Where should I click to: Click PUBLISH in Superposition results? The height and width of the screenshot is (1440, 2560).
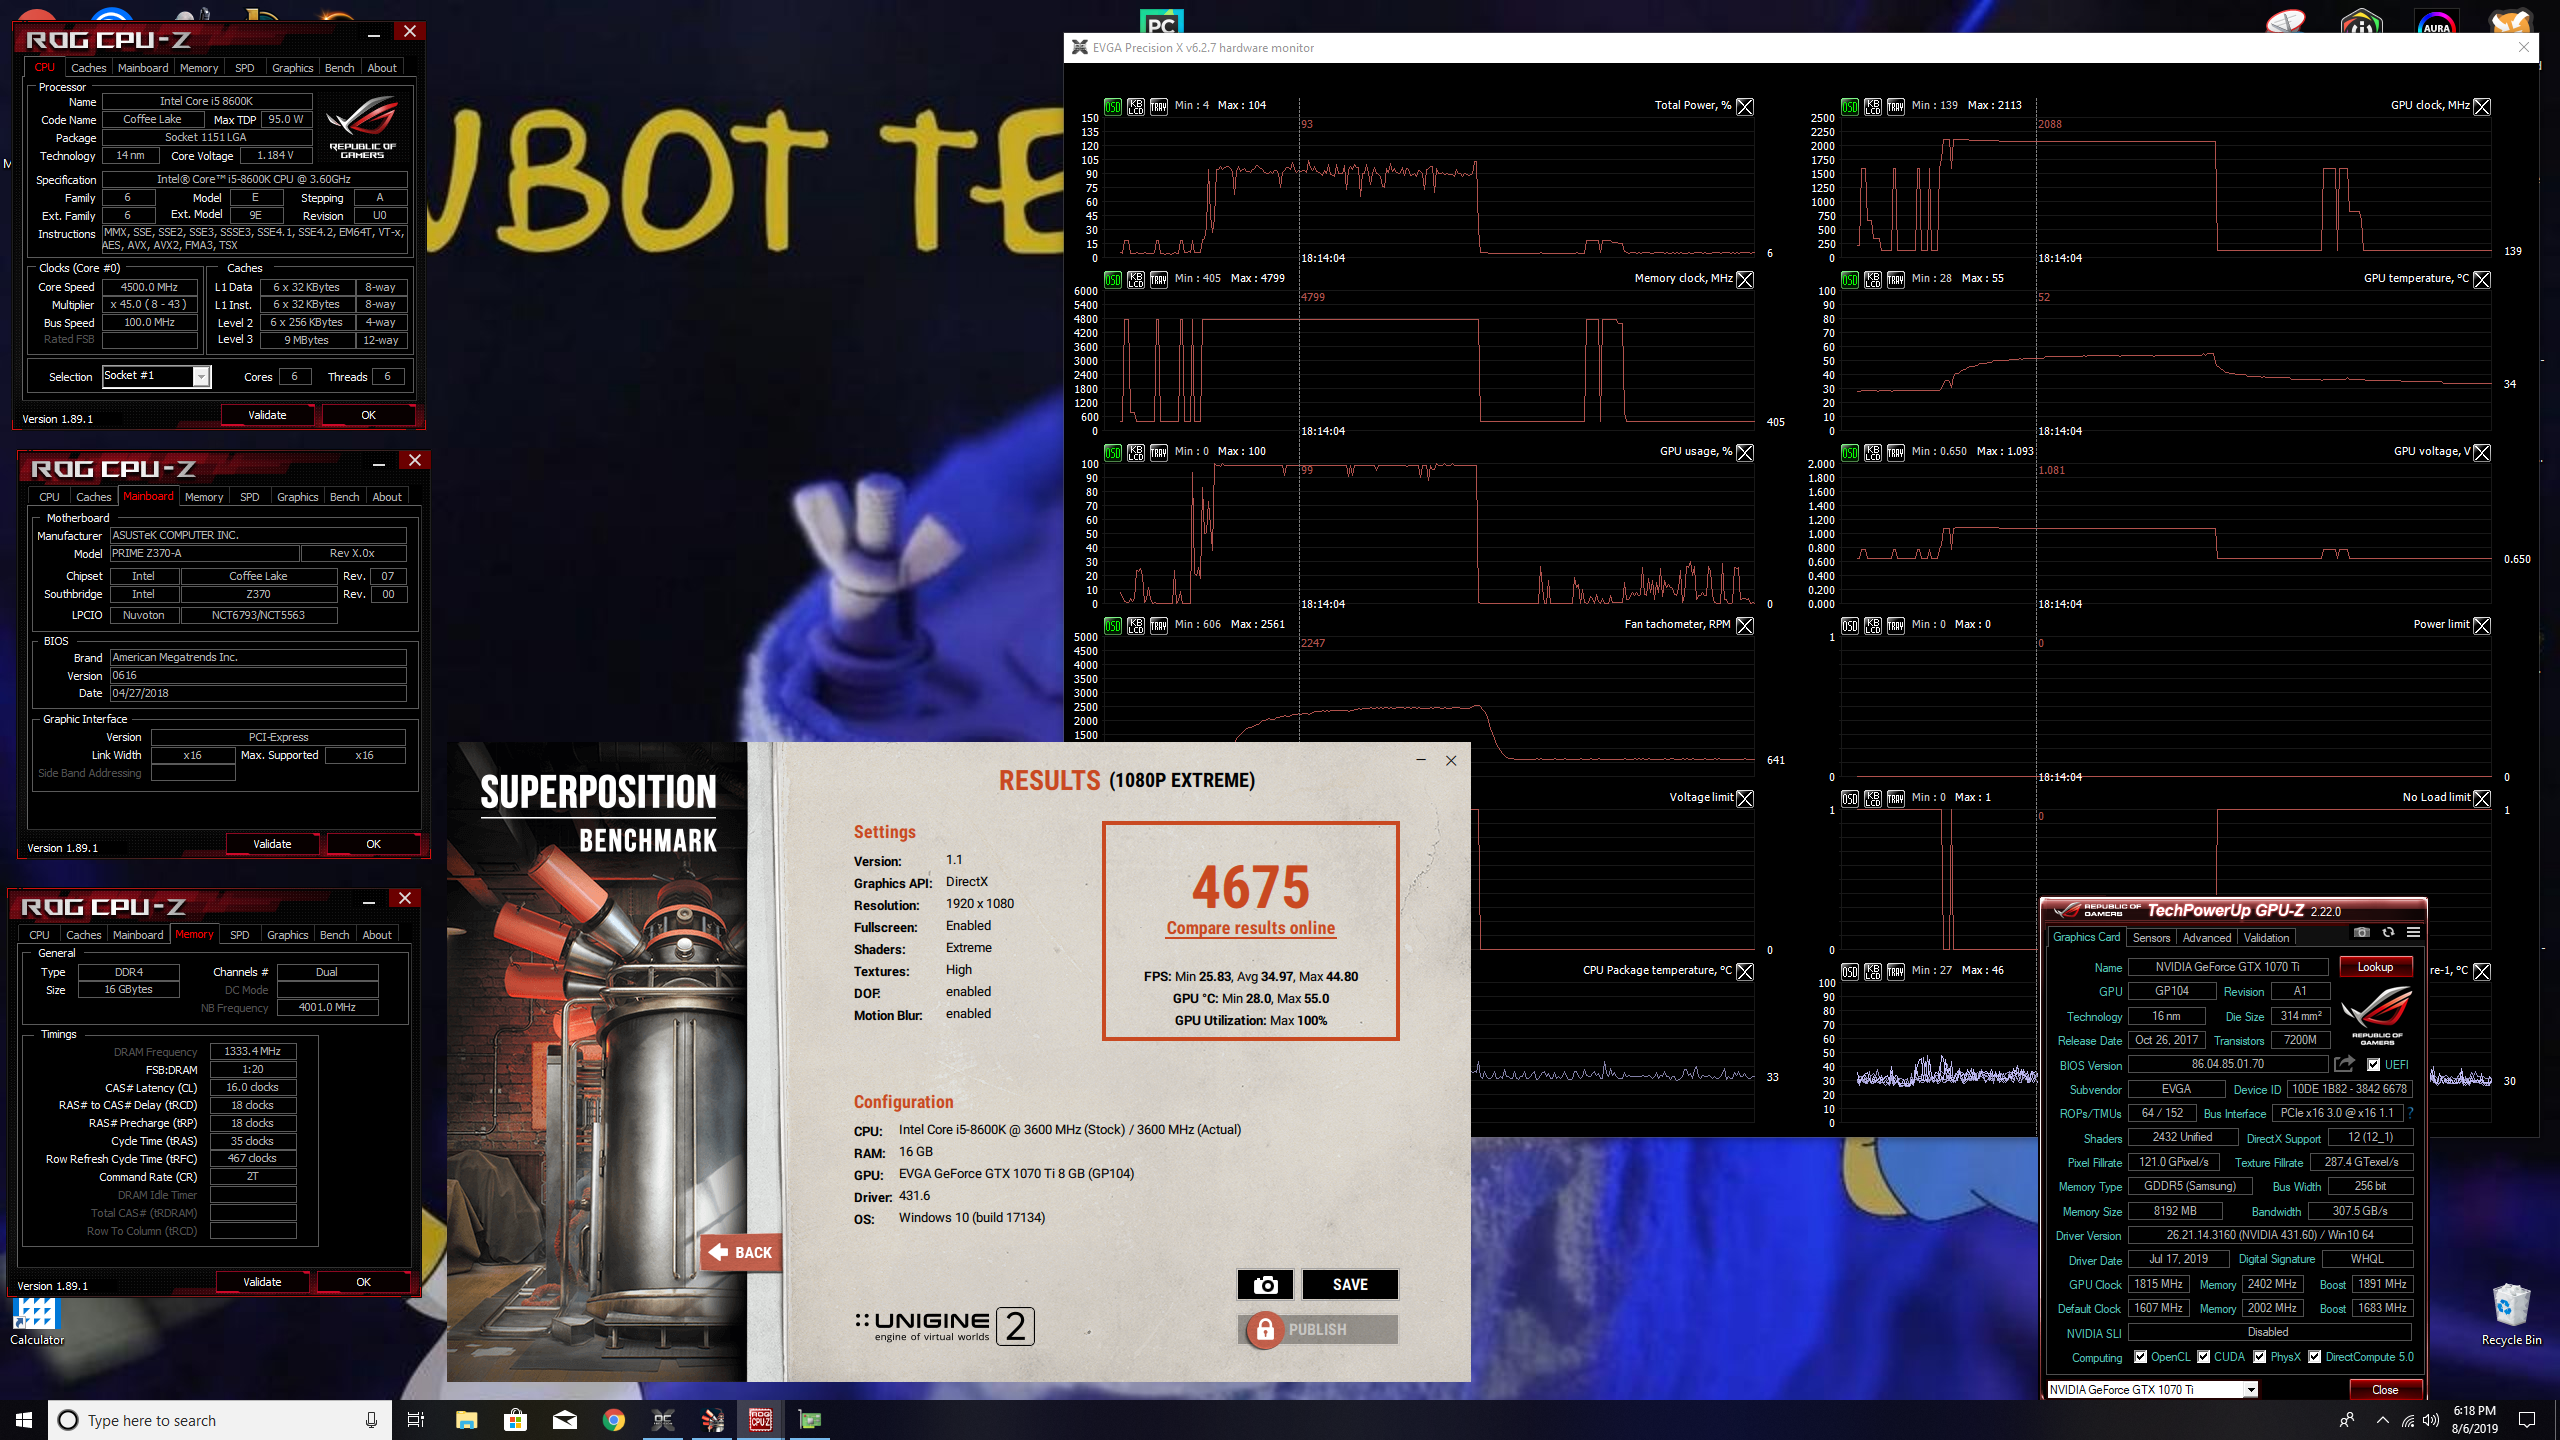pyautogui.click(x=1317, y=1329)
